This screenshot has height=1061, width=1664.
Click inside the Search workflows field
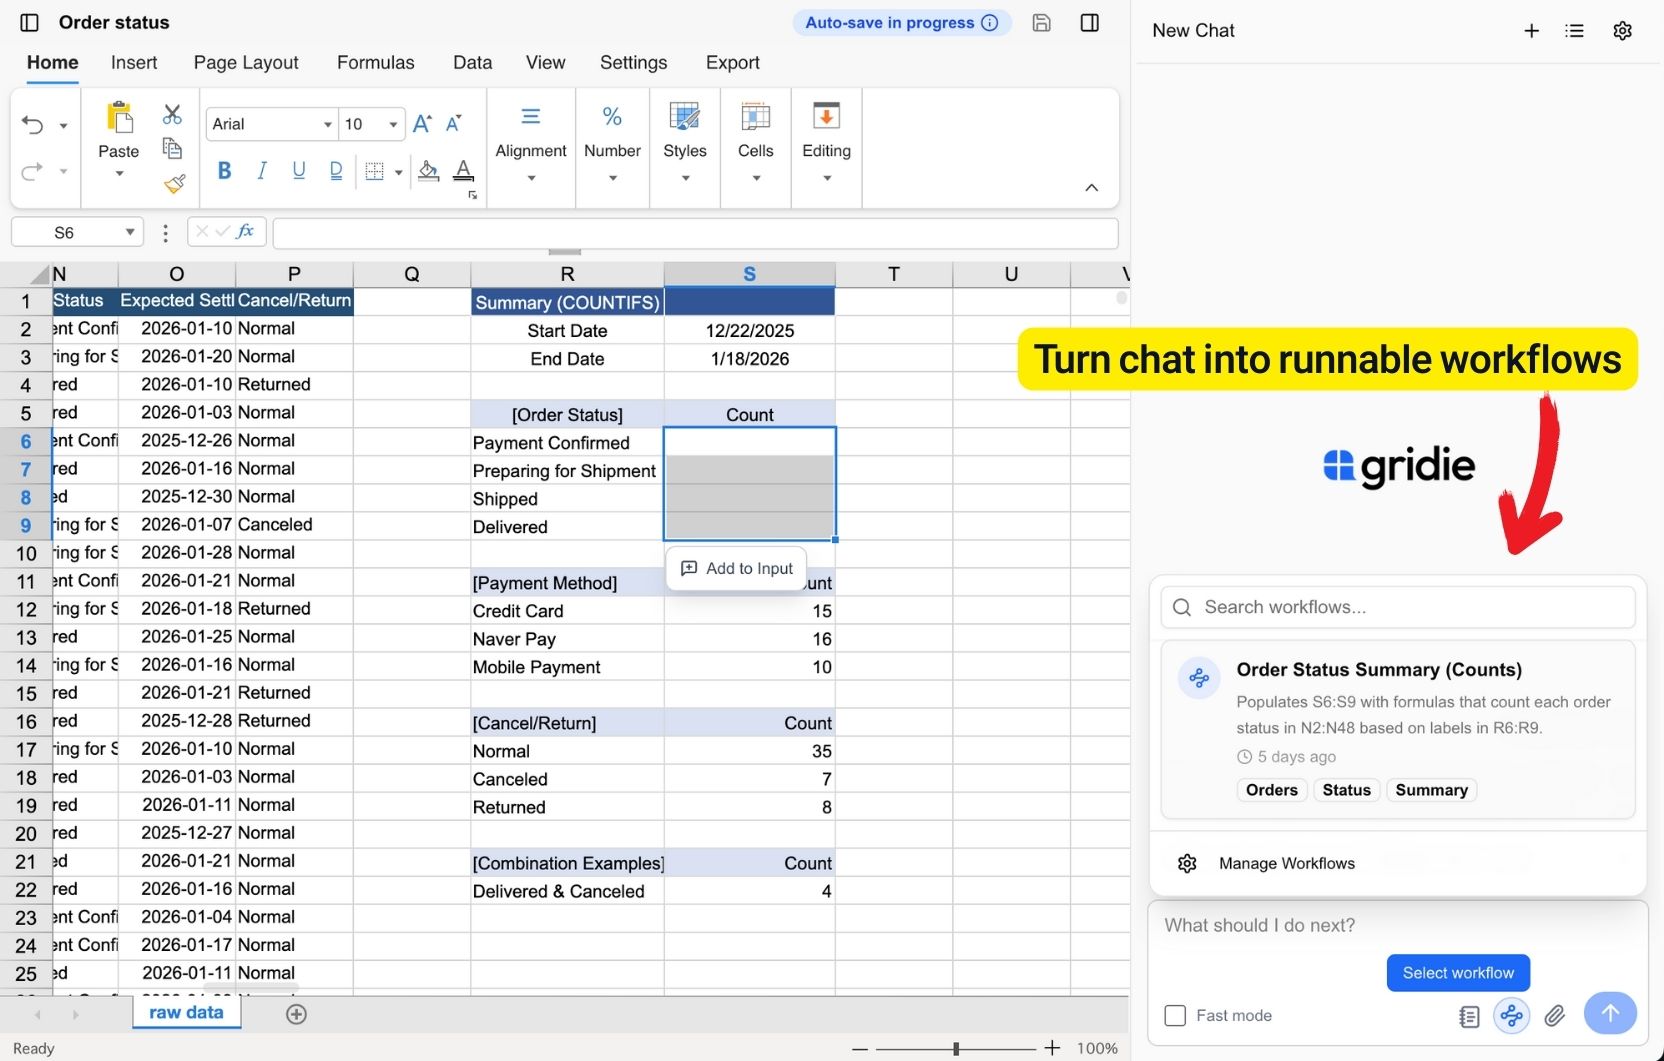coord(1396,606)
